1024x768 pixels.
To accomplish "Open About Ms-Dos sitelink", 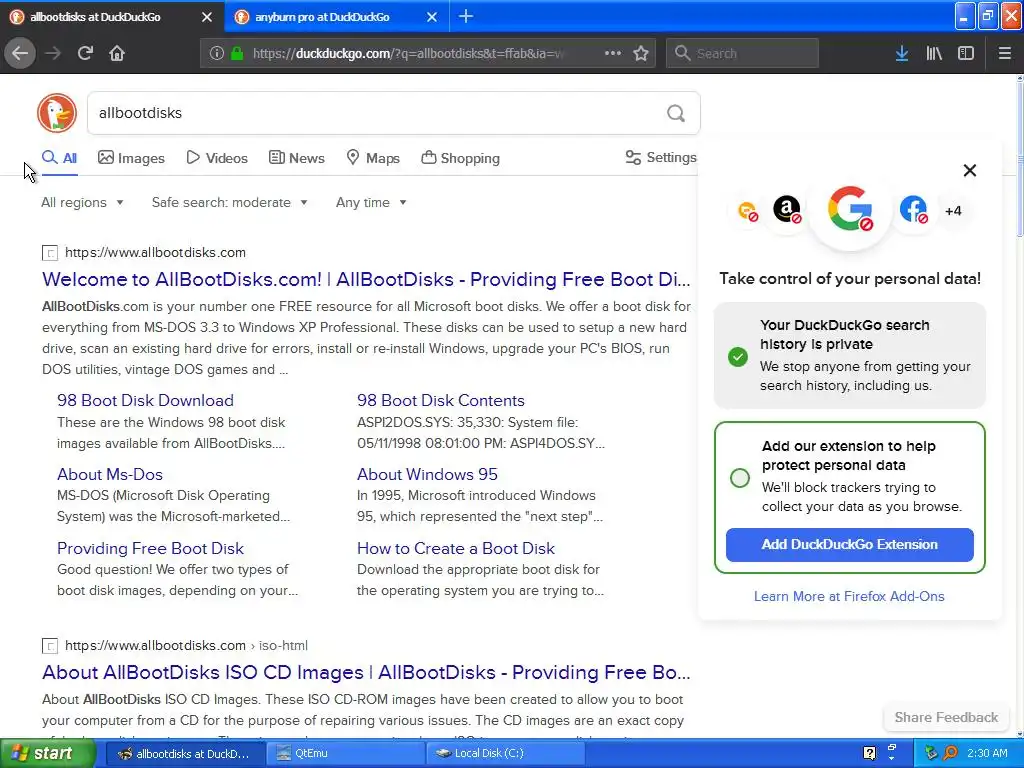I will pyautogui.click(x=110, y=474).
